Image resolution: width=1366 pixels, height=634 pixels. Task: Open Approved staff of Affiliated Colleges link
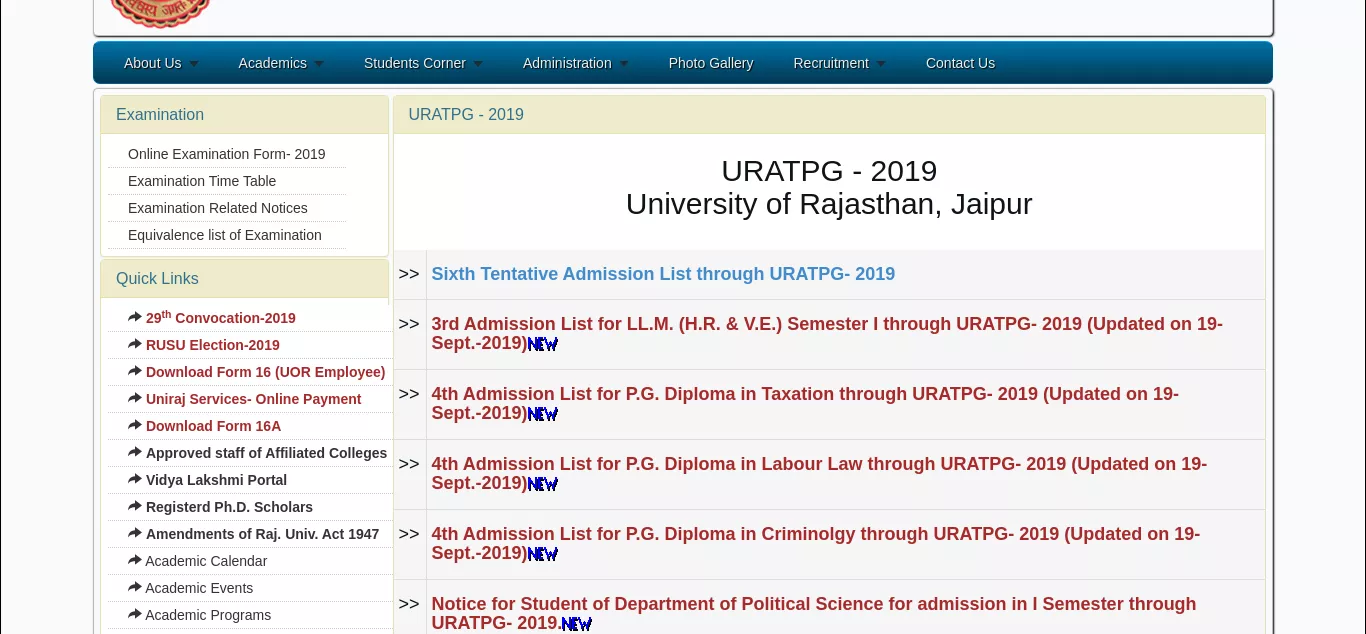point(267,453)
